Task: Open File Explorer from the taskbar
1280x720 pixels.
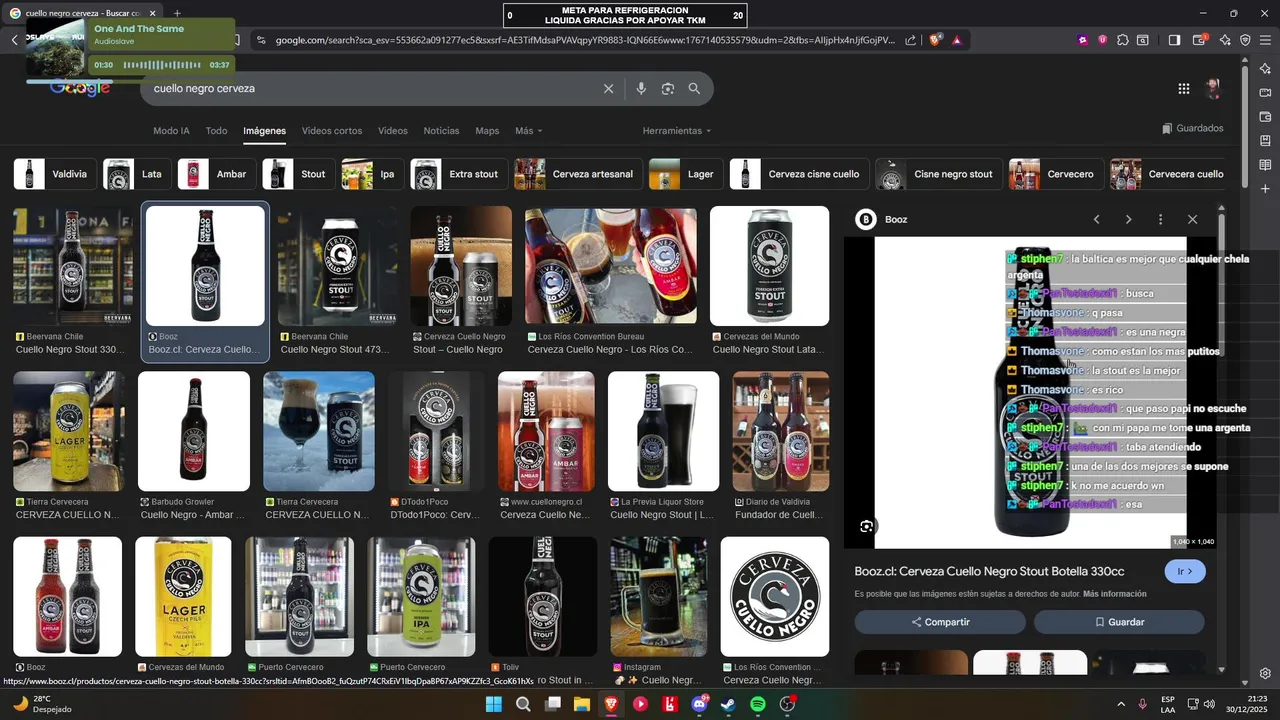Action: click(x=582, y=704)
